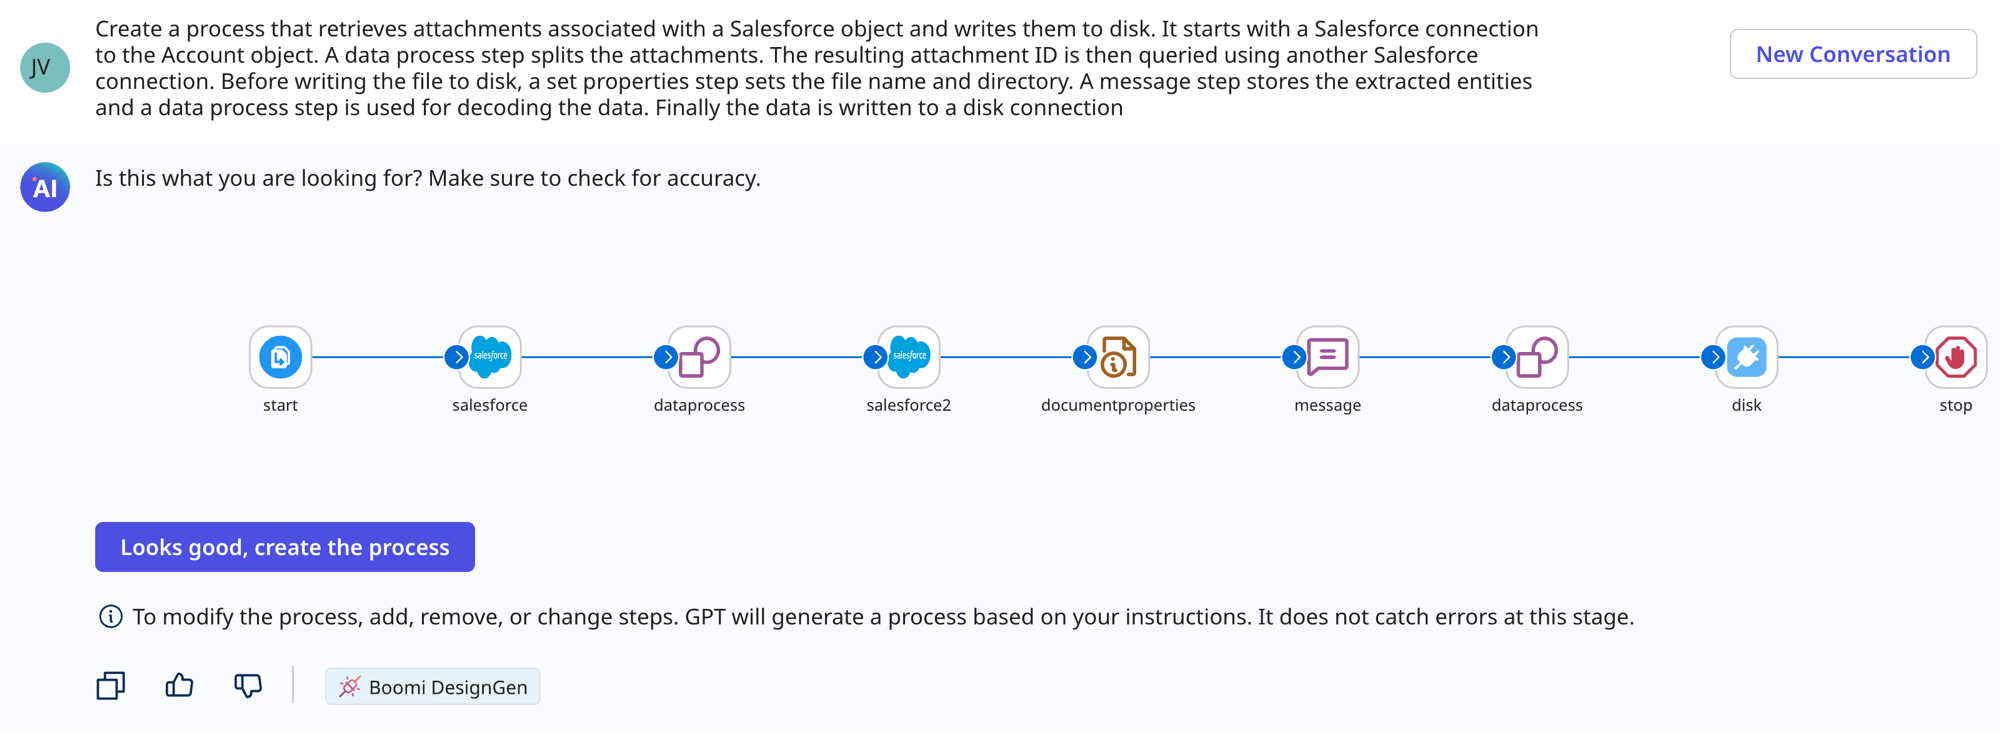Start a New Conversation
Viewport: 2000px width, 734px height.
coord(1852,54)
